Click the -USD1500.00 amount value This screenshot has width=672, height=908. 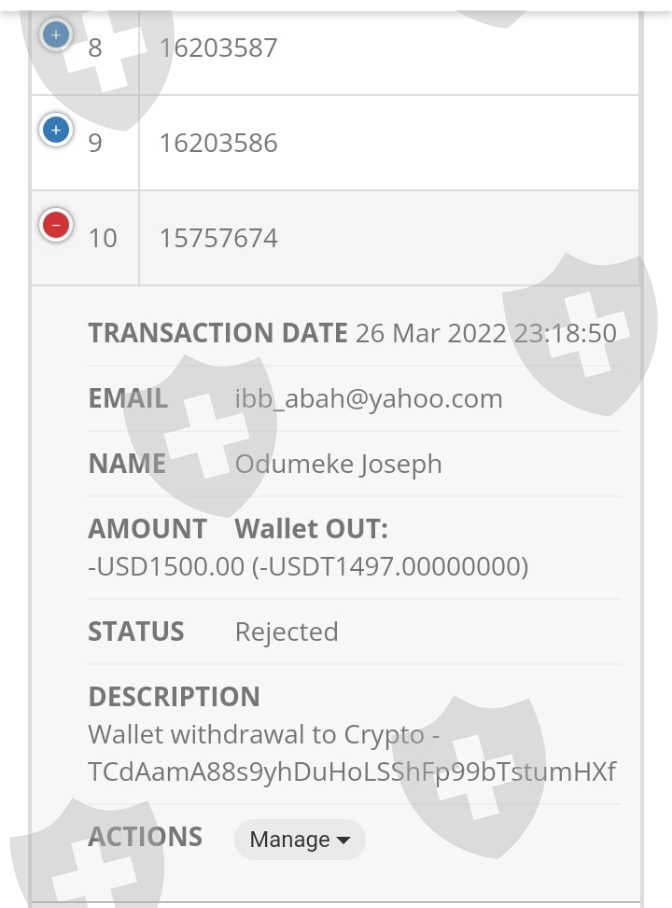click(166, 566)
